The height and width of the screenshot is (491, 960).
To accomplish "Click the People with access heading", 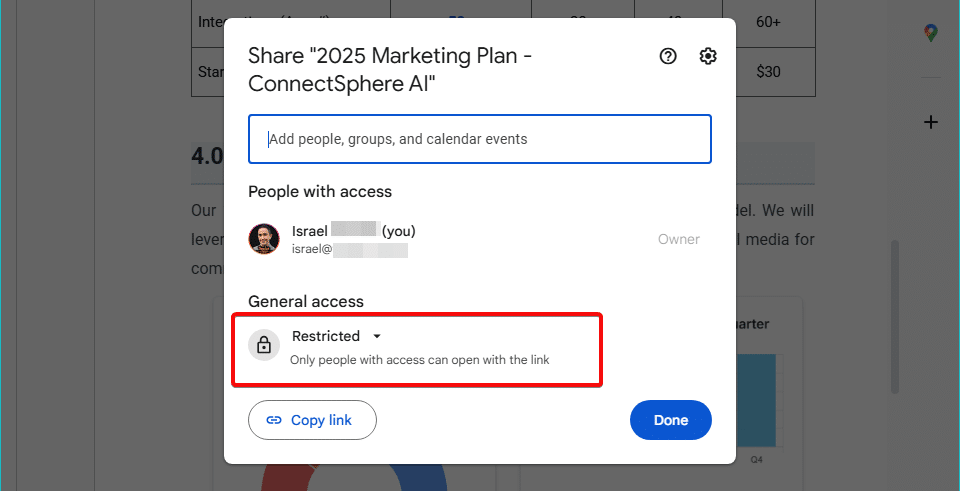I will pos(320,192).
